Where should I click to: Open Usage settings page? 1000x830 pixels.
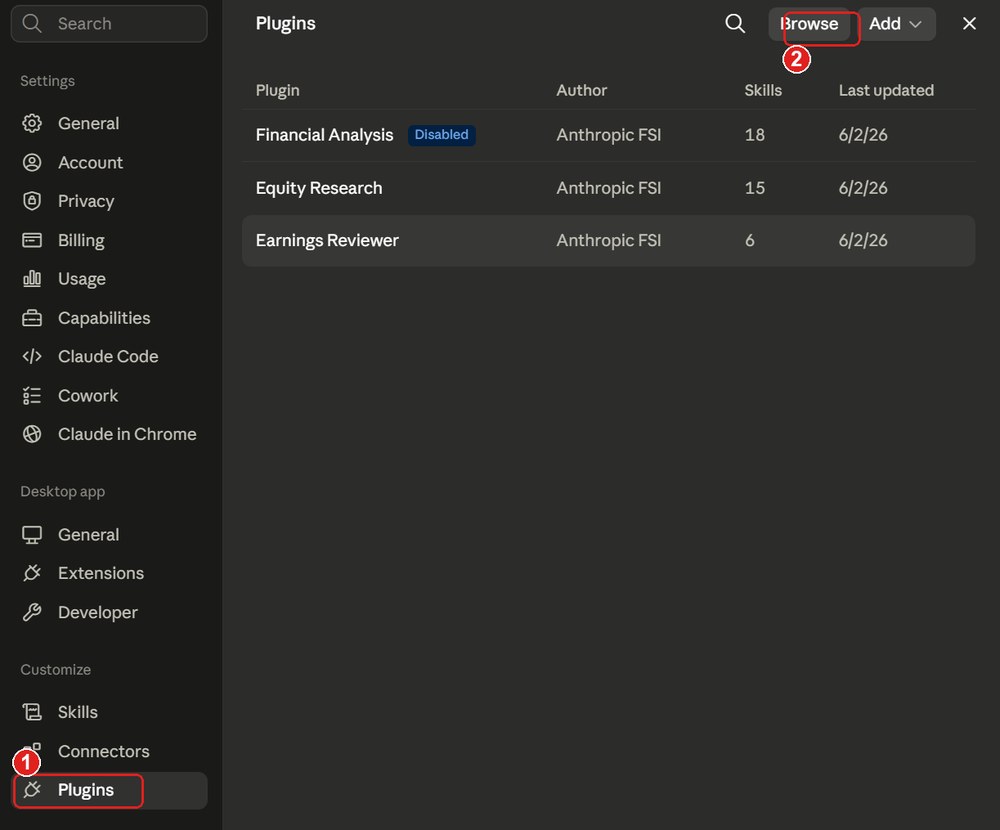tap(109, 279)
